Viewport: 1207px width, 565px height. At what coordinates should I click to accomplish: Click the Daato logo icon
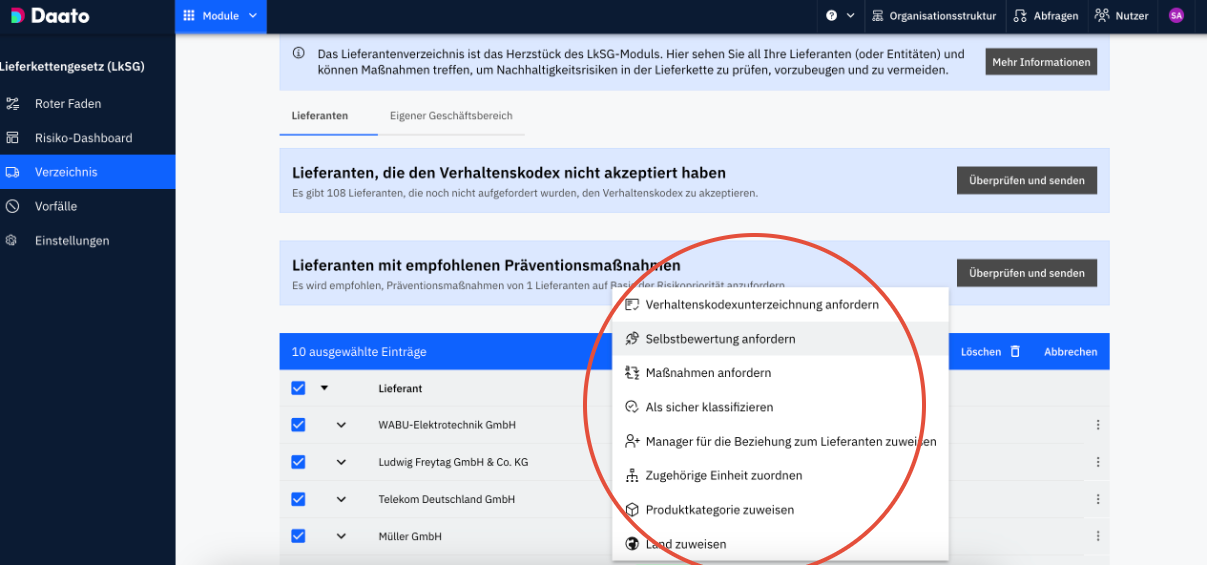click(18, 16)
